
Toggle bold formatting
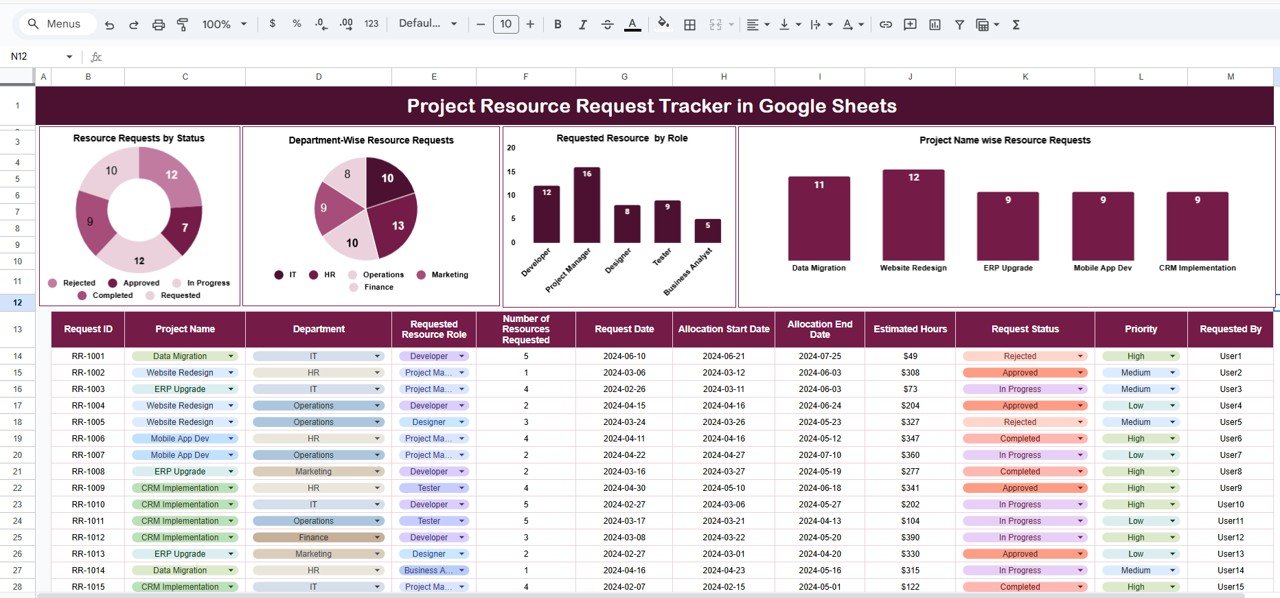(x=558, y=24)
